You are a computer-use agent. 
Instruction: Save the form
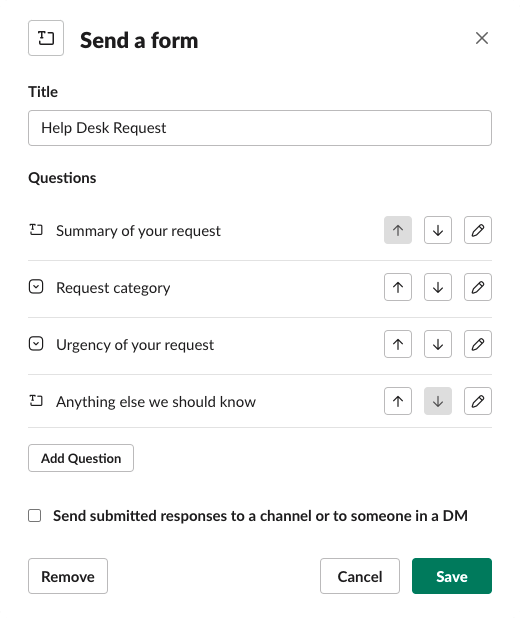click(452, 576)
